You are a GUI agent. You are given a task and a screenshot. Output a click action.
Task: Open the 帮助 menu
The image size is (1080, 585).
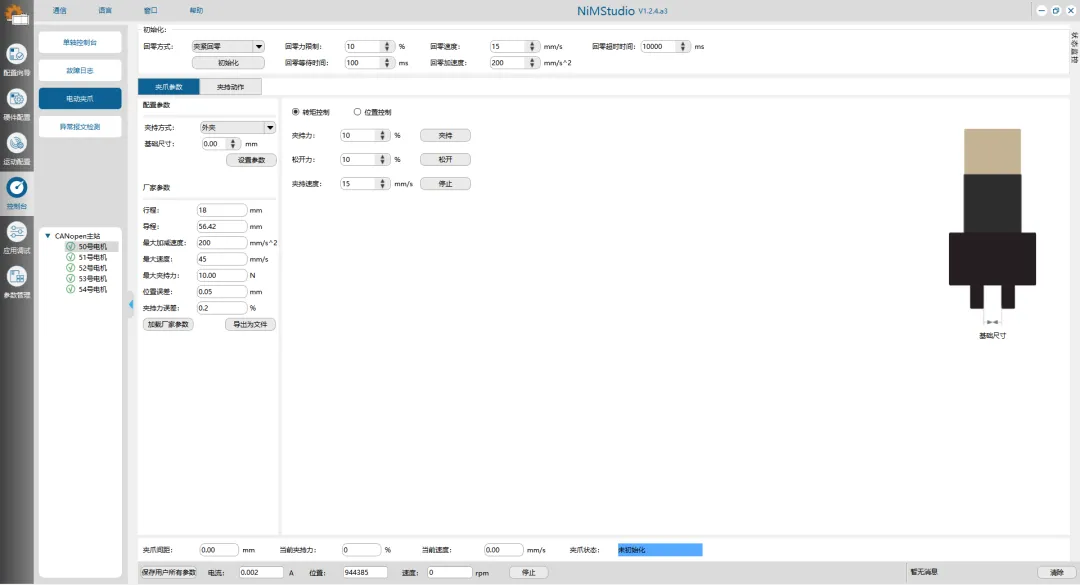tap(196, 10)
